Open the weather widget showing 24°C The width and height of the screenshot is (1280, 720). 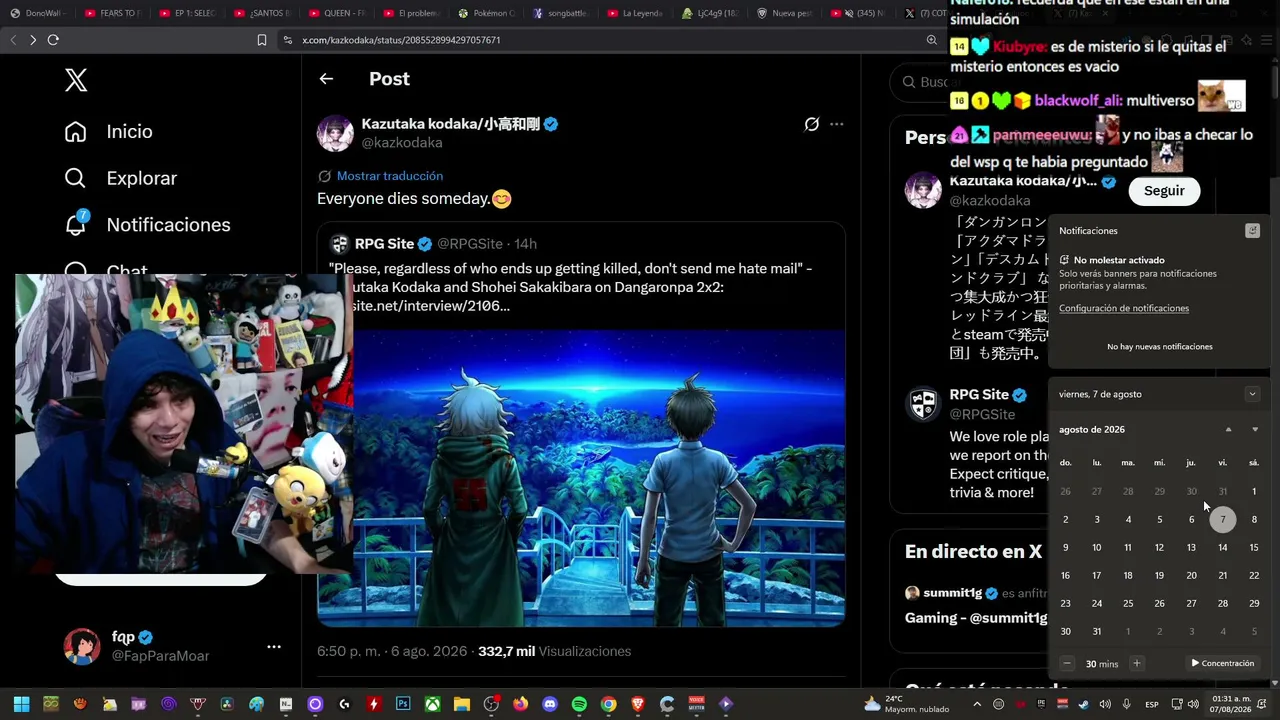point(904,704)
